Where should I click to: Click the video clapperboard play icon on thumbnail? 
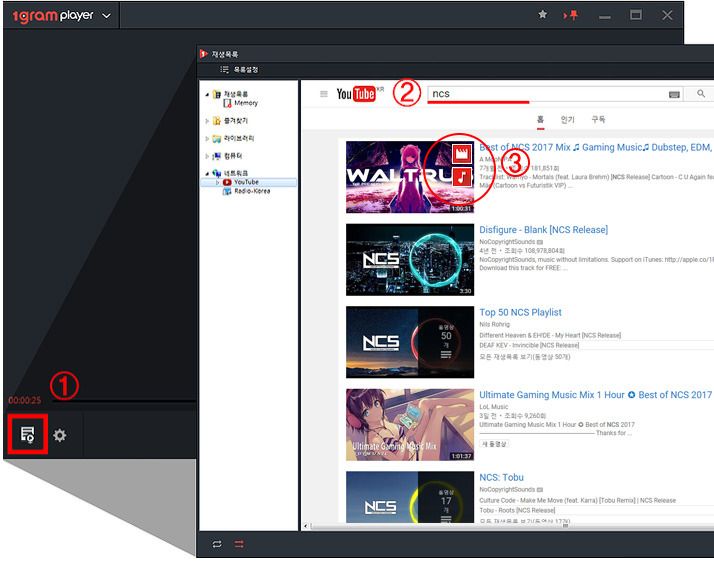(462, 153)
